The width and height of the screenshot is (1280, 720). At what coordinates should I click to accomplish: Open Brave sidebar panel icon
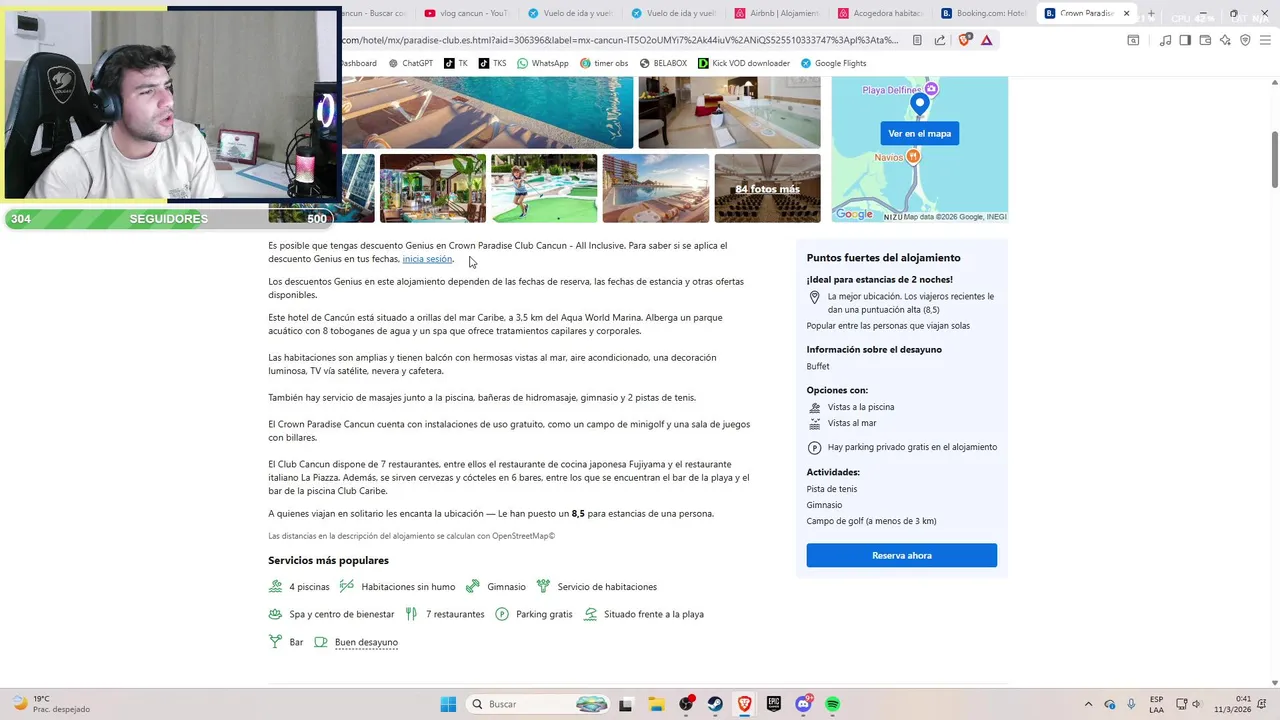[1185, 40]
